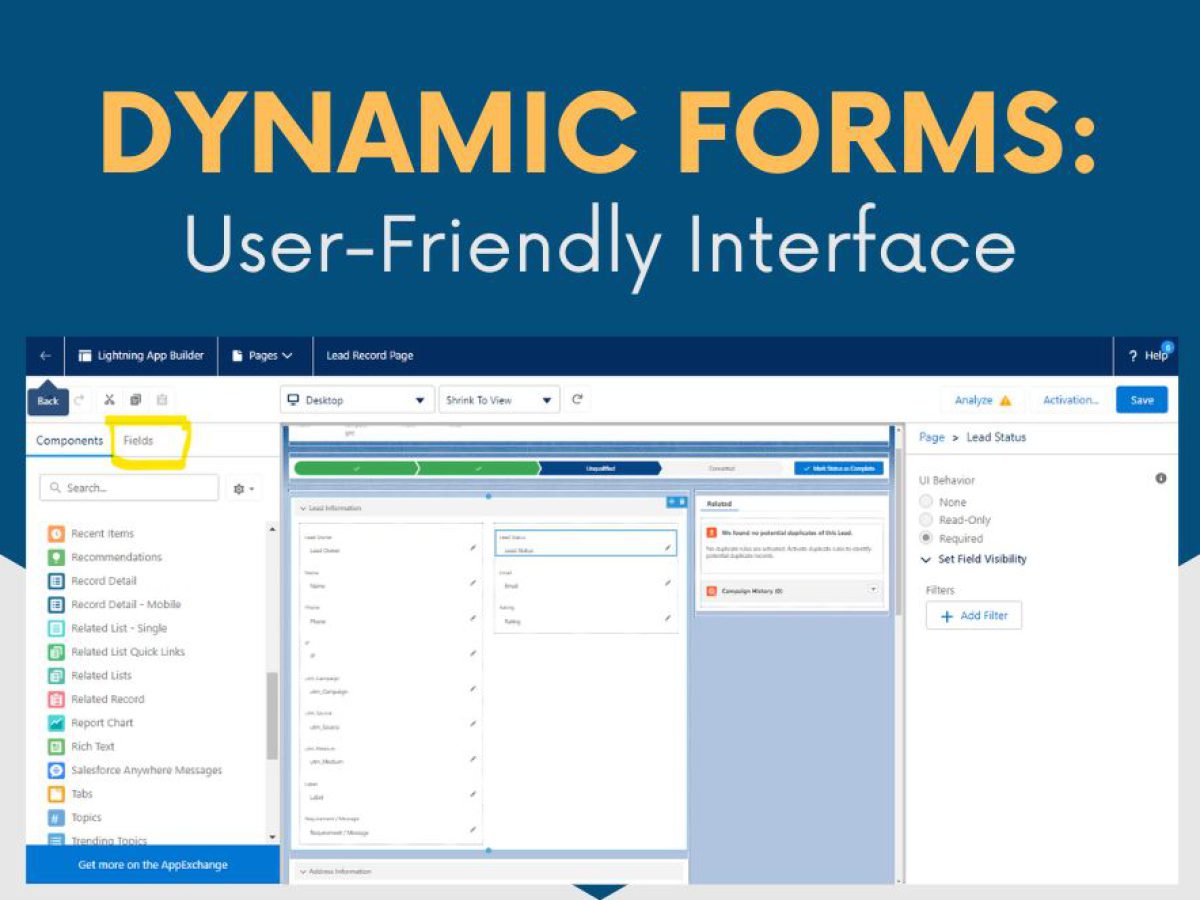Viewport: 1200px width, 900px height.
Task: Click the Related Lists component icon
Action: pyautogui.click(x=56, y=676)
